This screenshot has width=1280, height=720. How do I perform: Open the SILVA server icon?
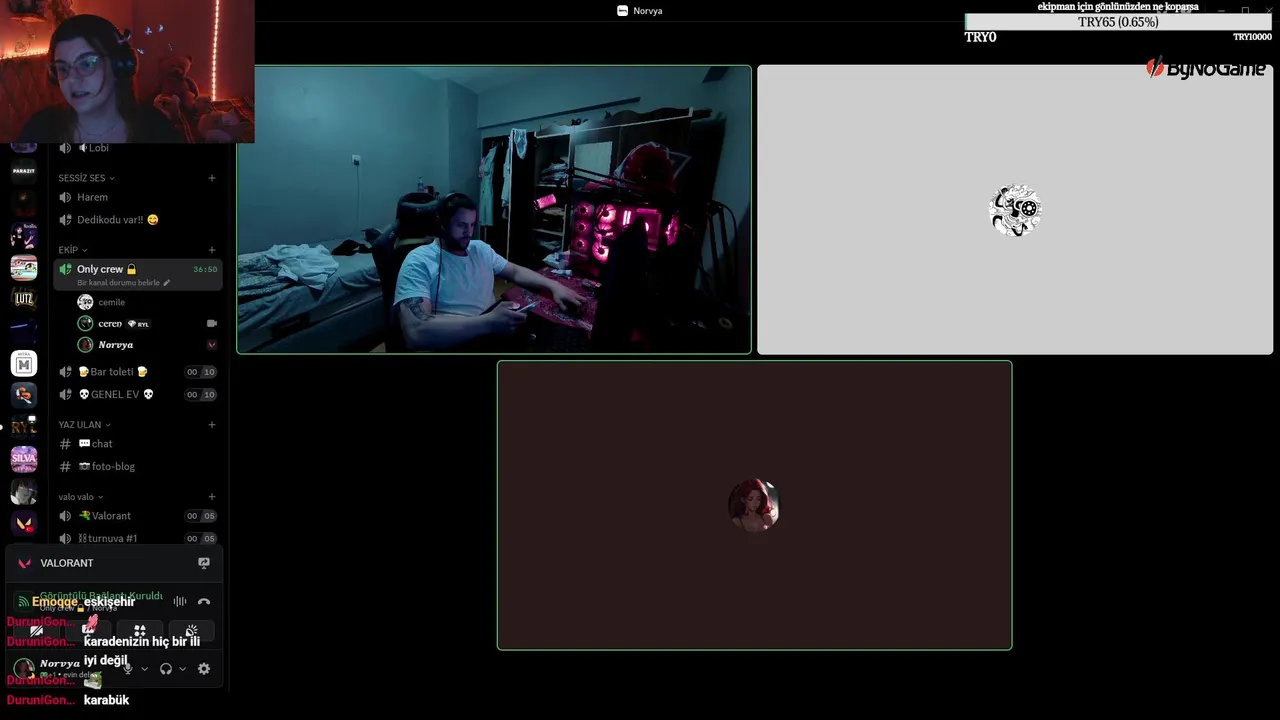(24, 458)
